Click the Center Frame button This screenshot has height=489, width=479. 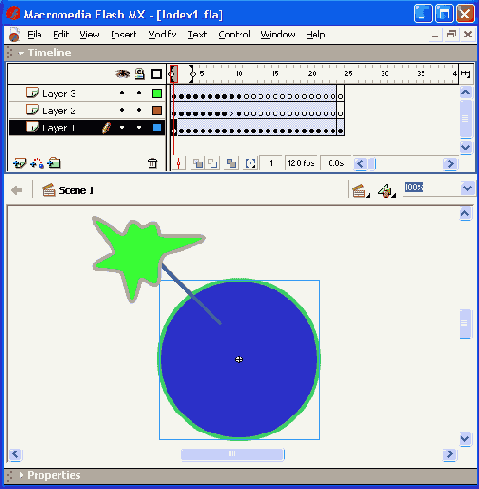[179, 163]
